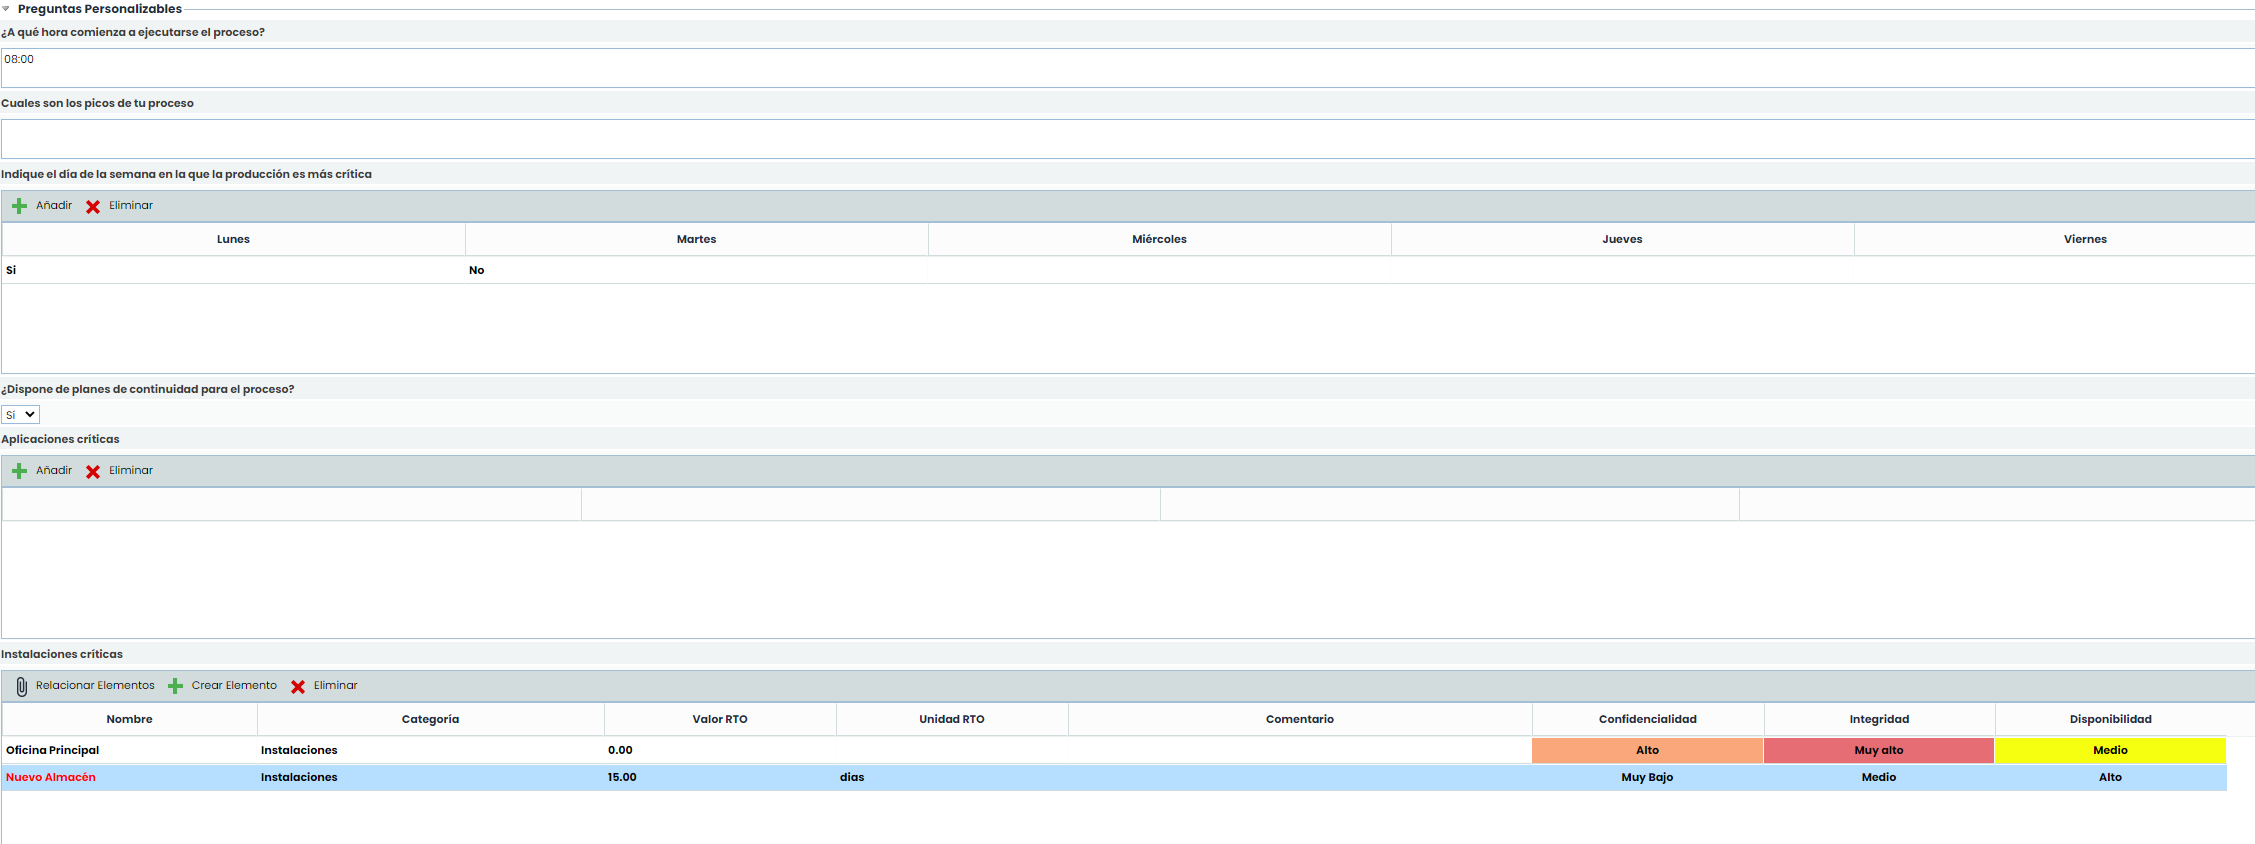The height and width of the screenshot is (844, 2255).
Task: Click the green plus icon in critical day section
Action: (x=19, y=206)
